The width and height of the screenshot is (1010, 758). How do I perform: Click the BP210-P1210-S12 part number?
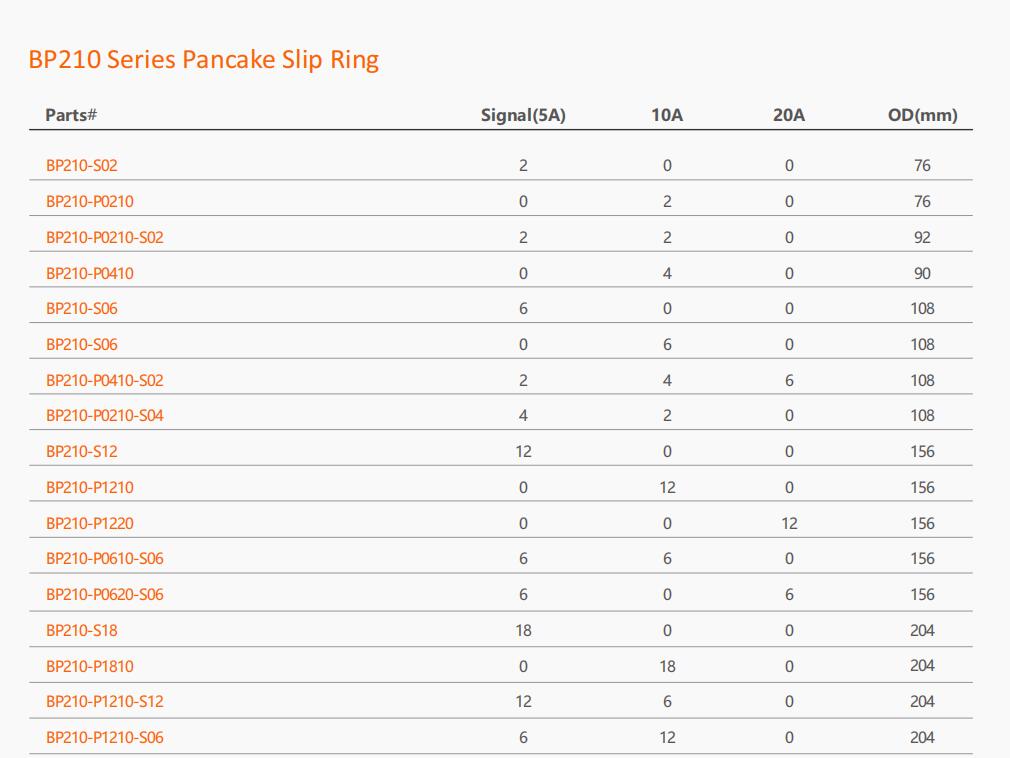pyautogui.click(x=104, y=701)
